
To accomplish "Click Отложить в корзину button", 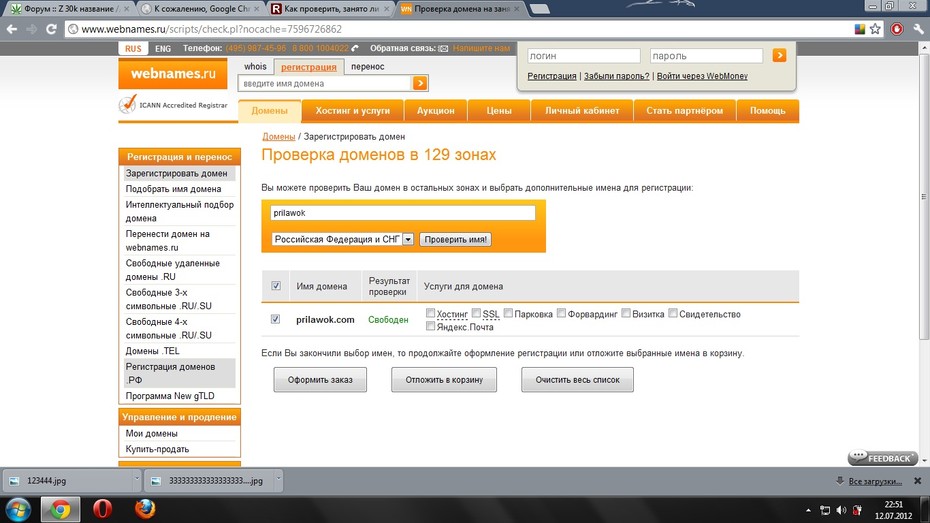I will point(444,380).
